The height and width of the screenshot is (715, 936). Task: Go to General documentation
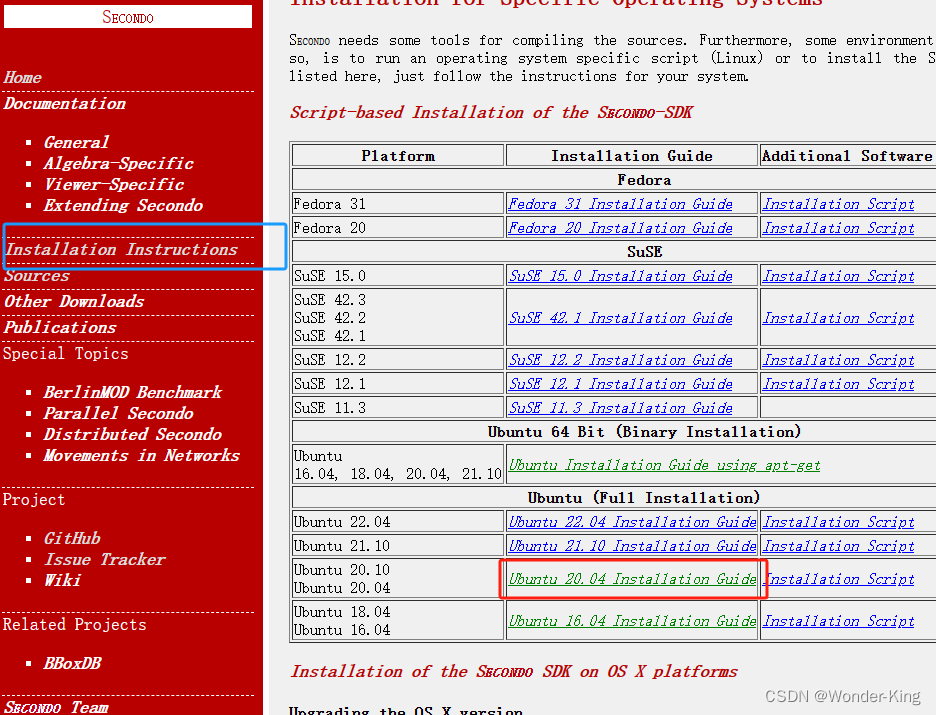pos(76,142)
